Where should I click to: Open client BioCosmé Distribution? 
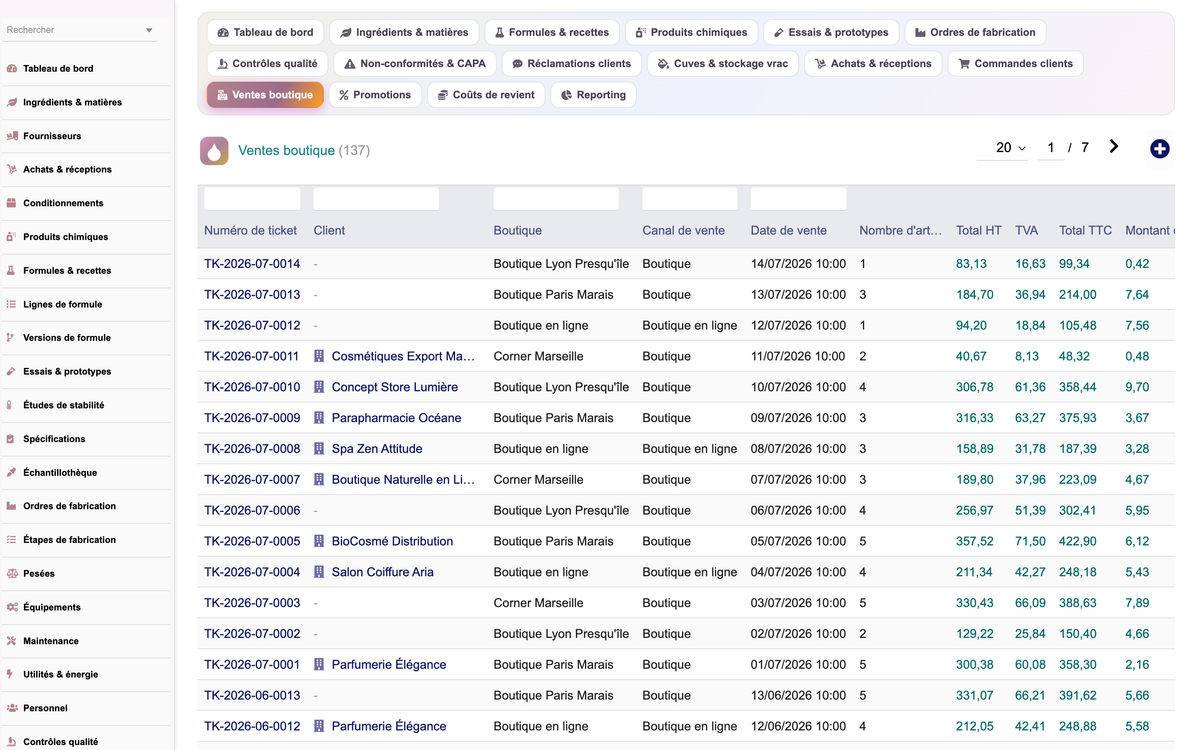392,541
